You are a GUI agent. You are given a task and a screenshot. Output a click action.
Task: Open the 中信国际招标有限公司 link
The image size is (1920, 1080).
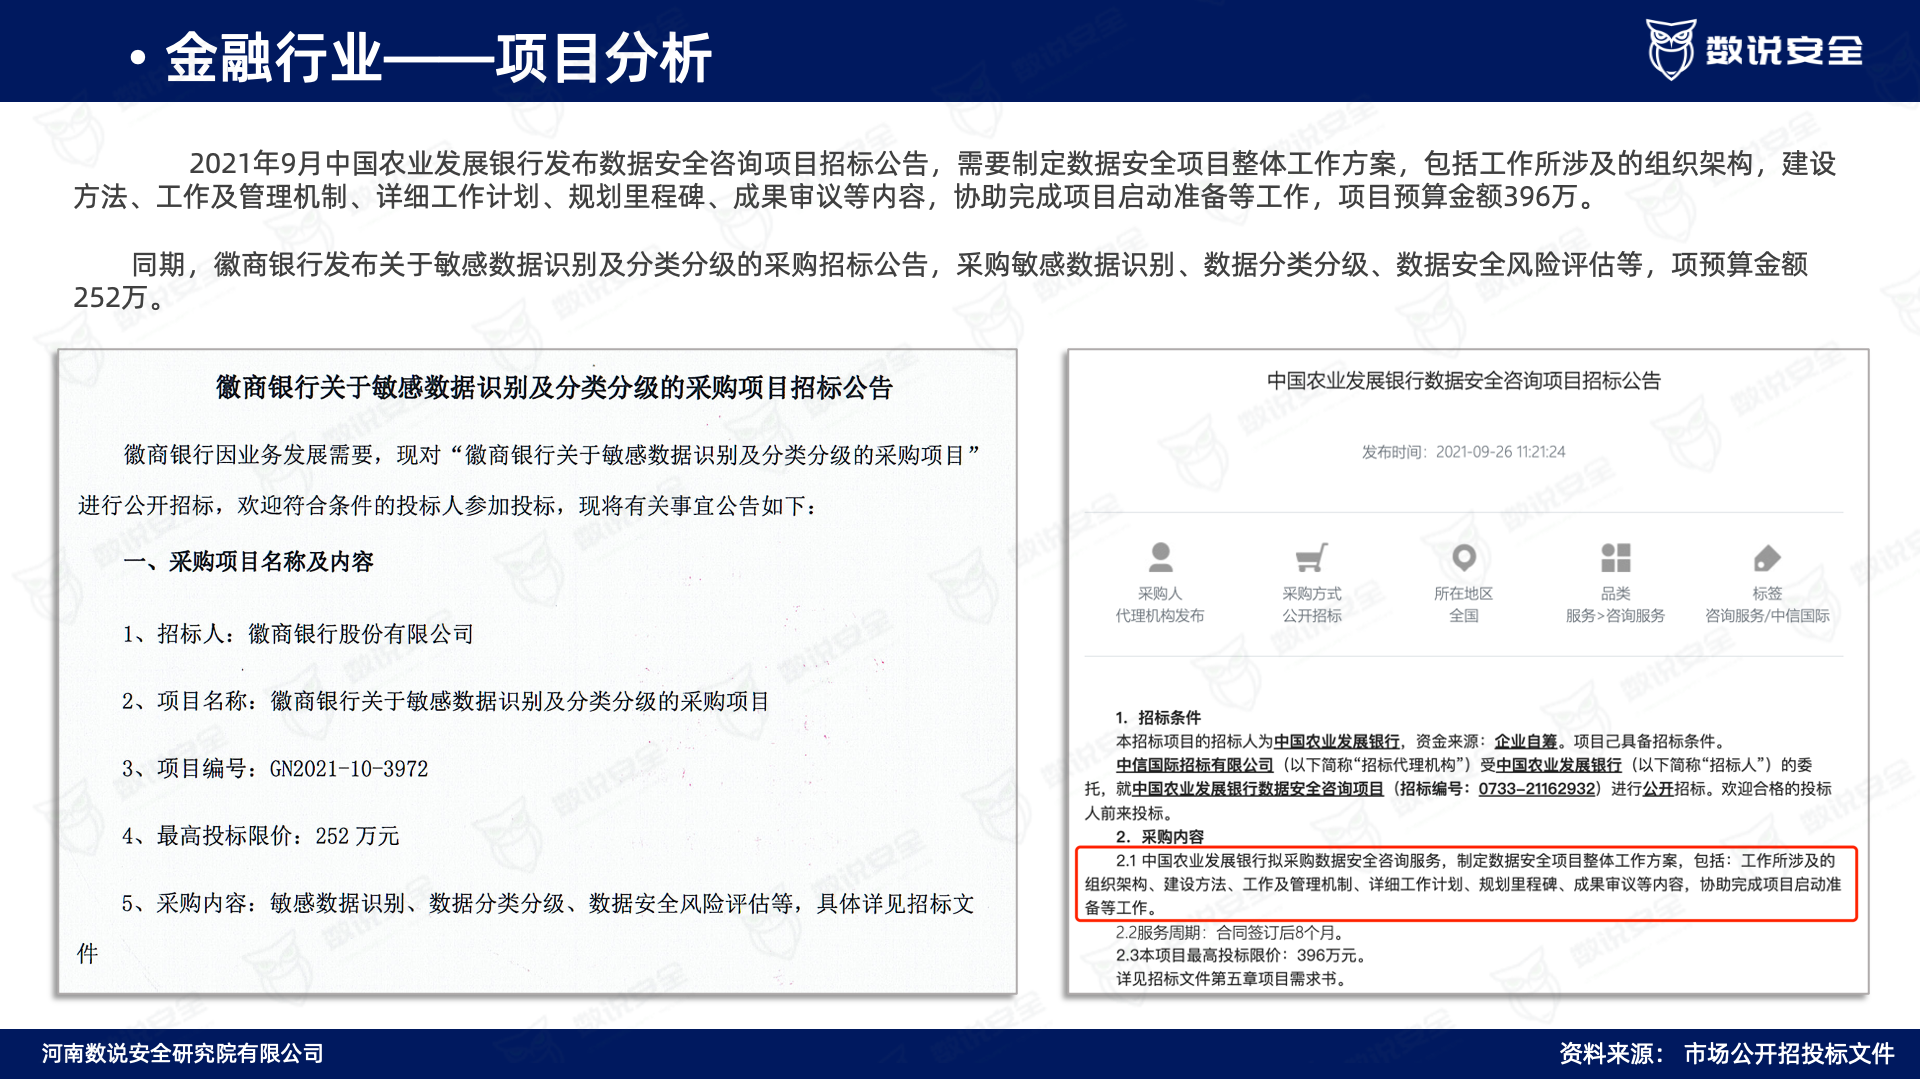pyautogui.click(x=1195, y=765)
